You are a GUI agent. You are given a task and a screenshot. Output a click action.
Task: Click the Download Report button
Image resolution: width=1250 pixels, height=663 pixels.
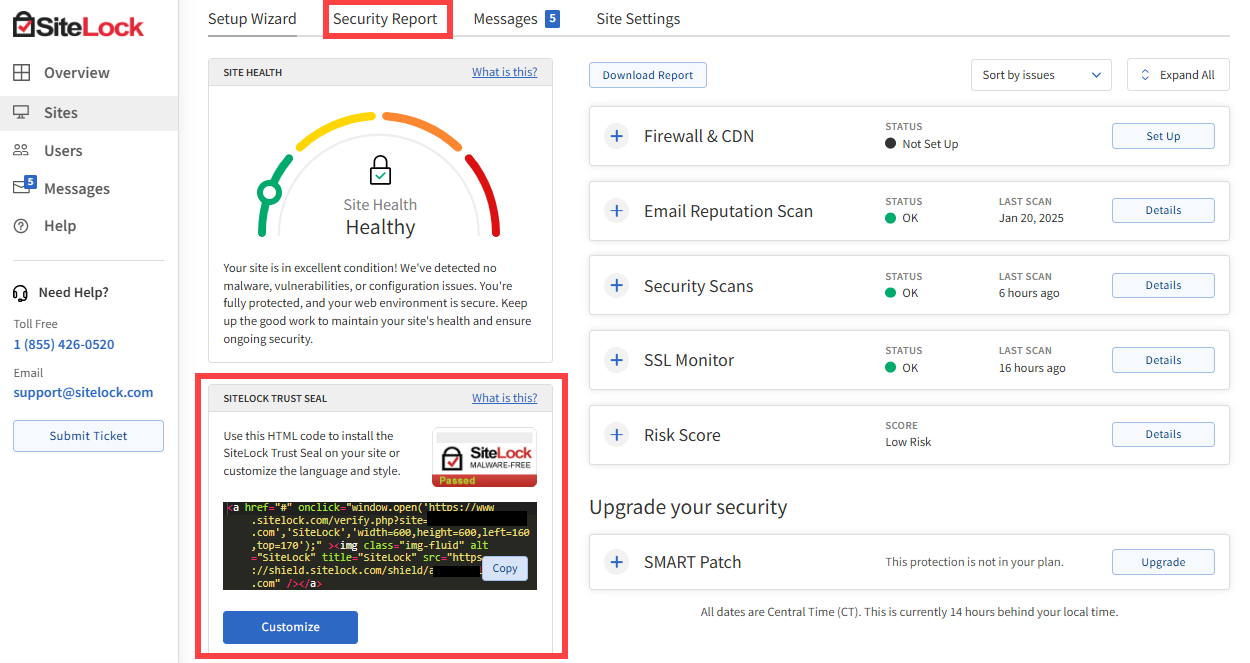click(647, 74)
